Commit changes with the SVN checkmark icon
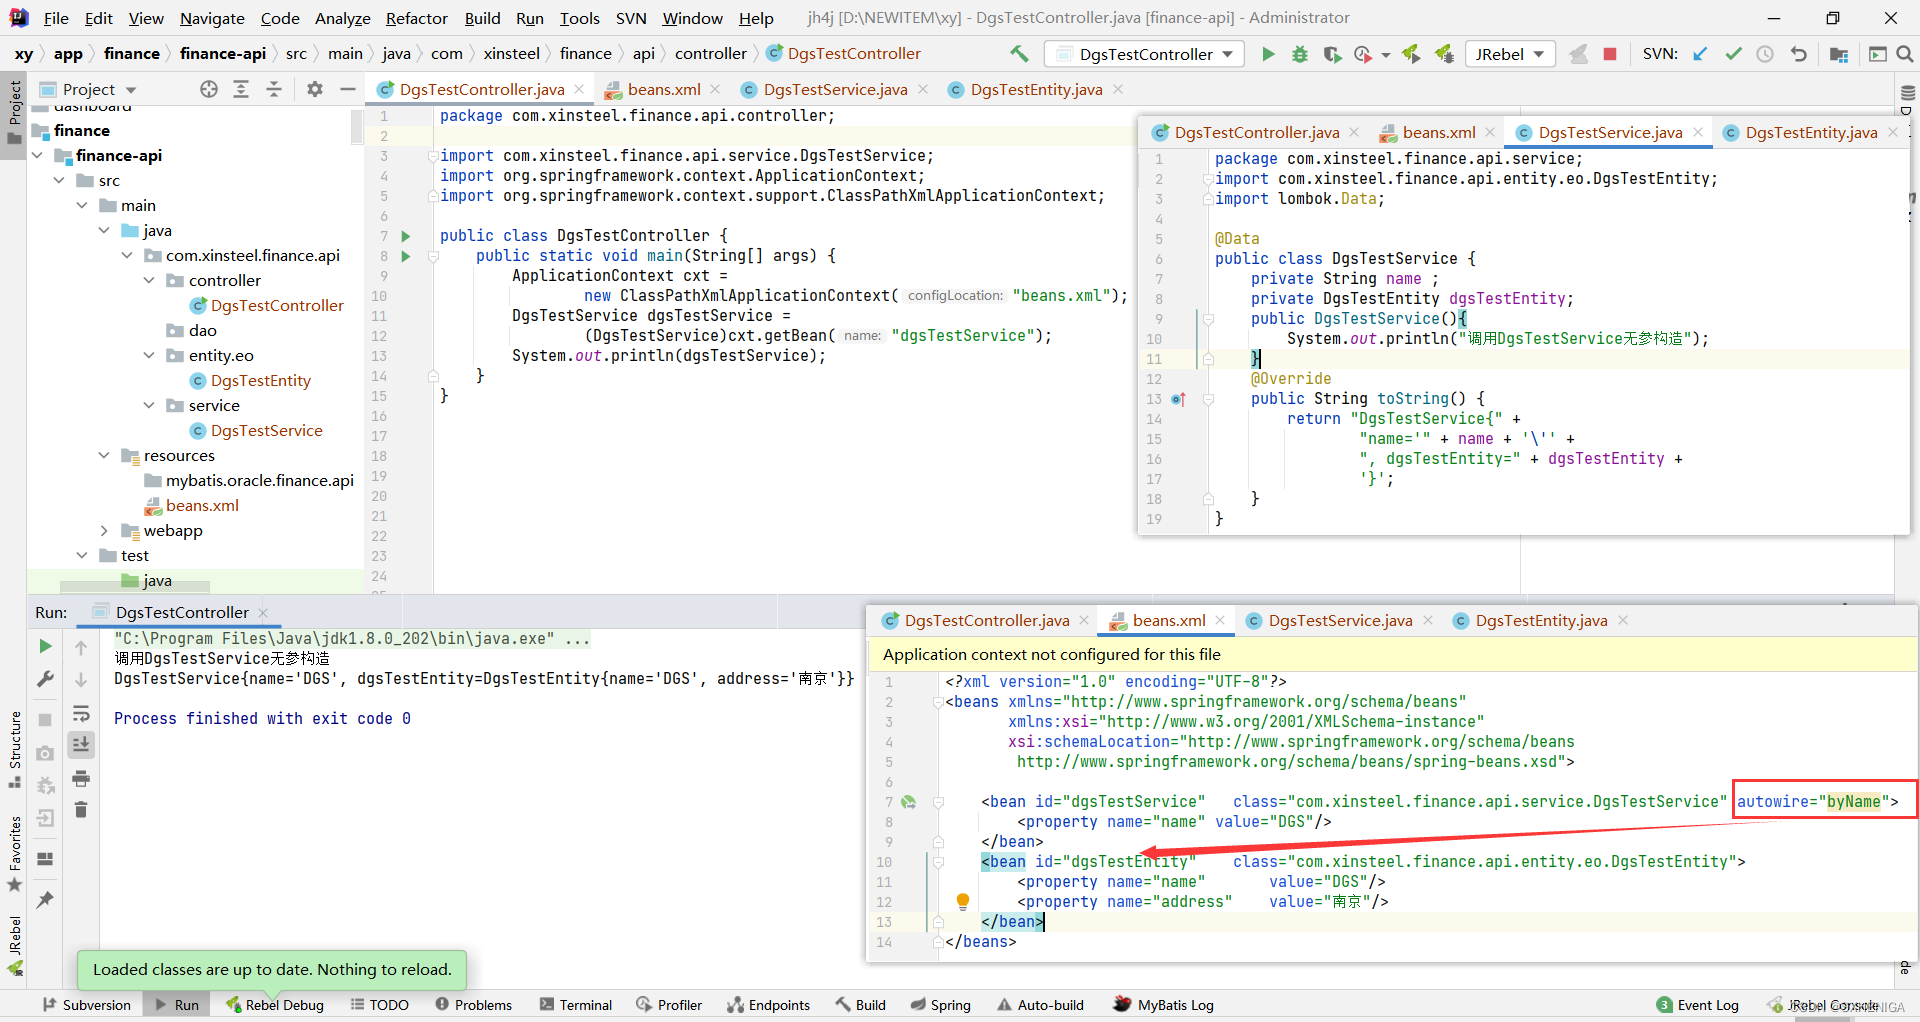 [1733, 54]
